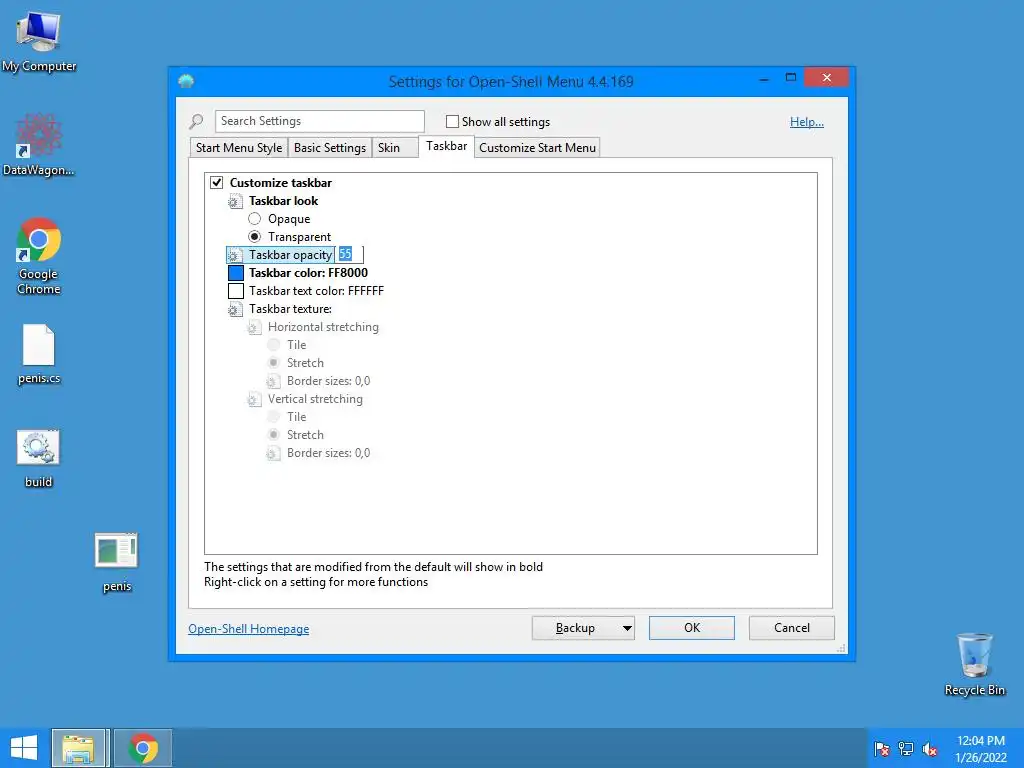The height and width of the screenshot is (768, 1024).
Task: Select the Transparent radio button
Action: [x=255, y=236]
